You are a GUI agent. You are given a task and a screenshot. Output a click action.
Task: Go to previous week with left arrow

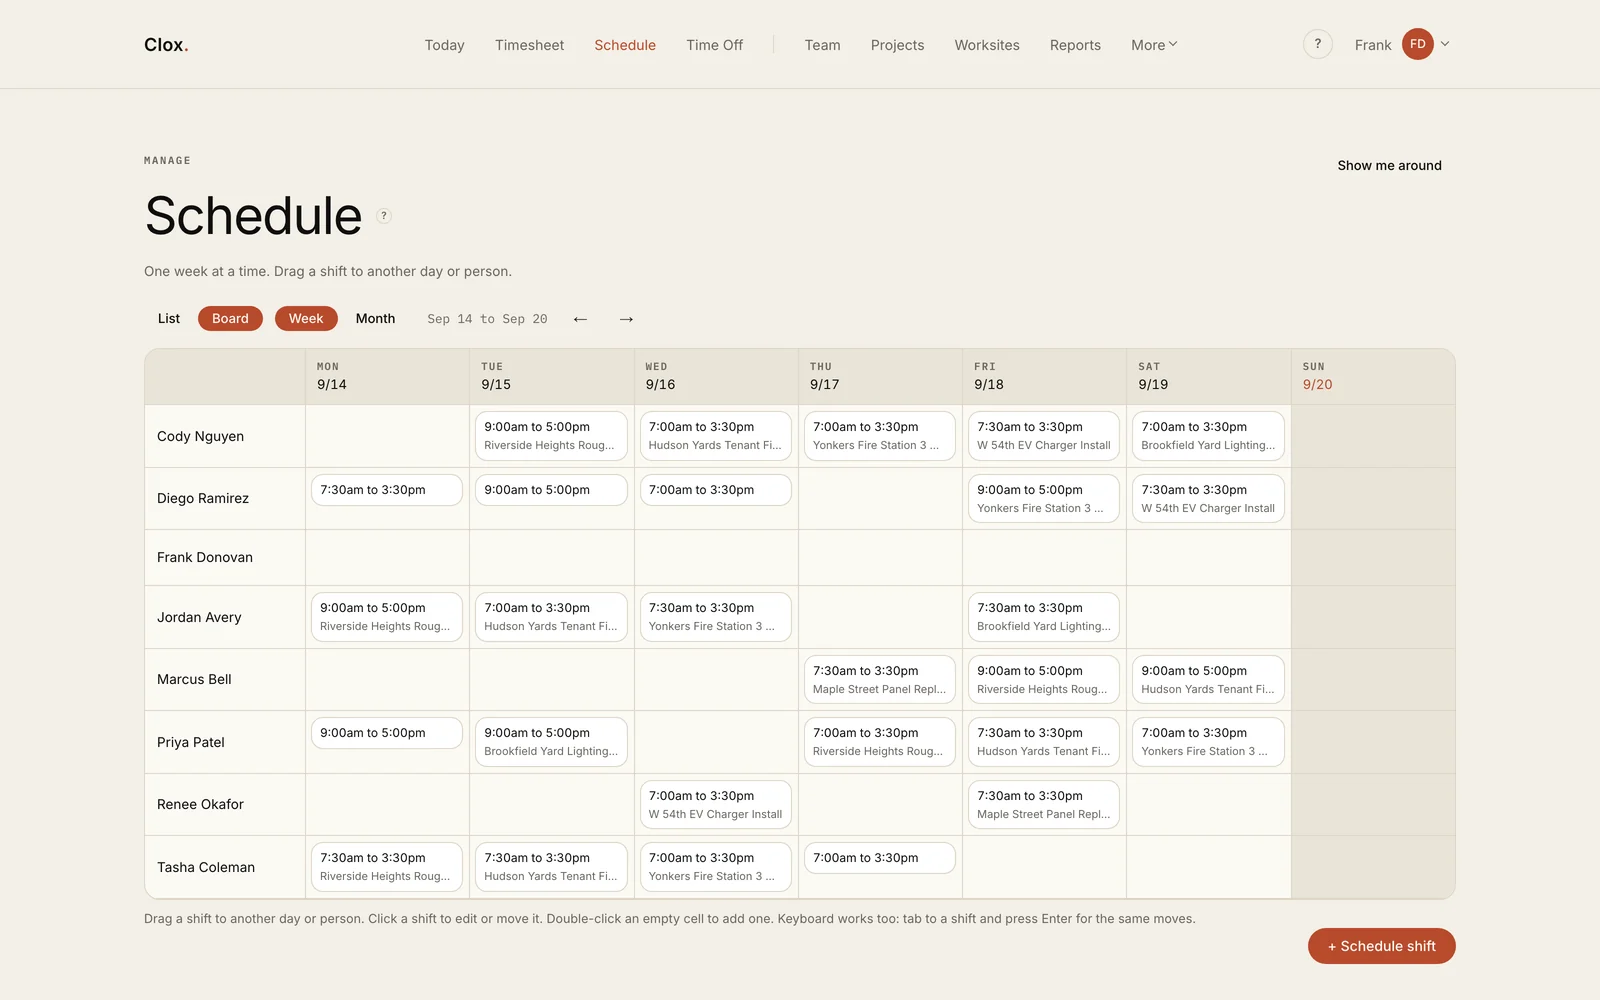click(580, 319)
